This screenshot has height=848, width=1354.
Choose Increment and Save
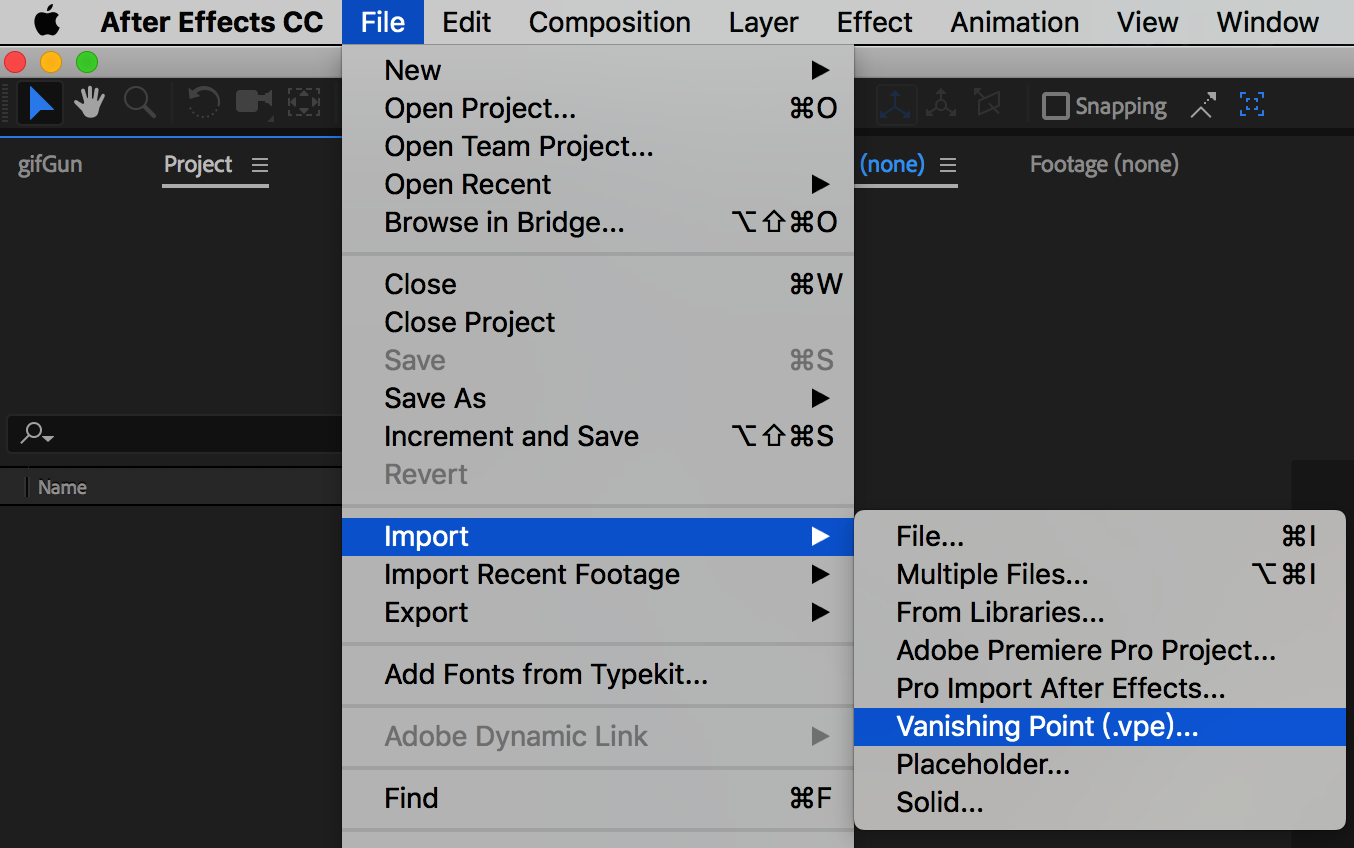598,436
